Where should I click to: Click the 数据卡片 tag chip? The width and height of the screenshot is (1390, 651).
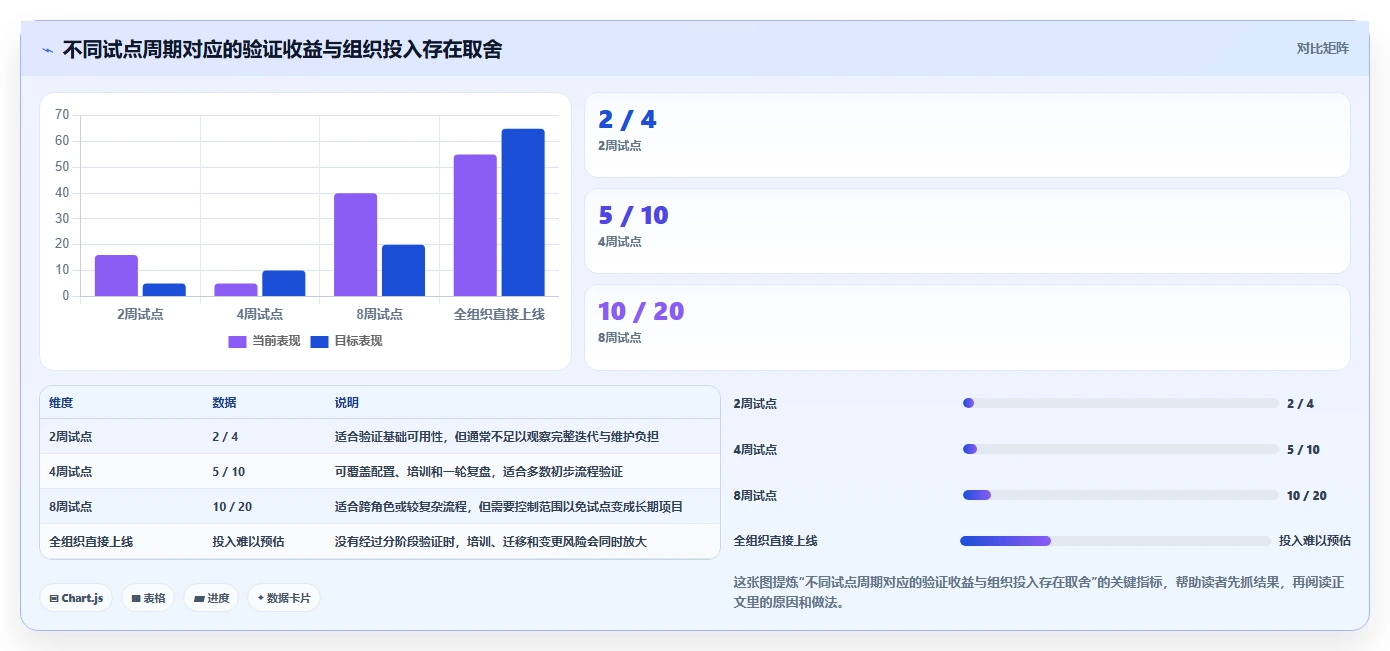[284, 598]
